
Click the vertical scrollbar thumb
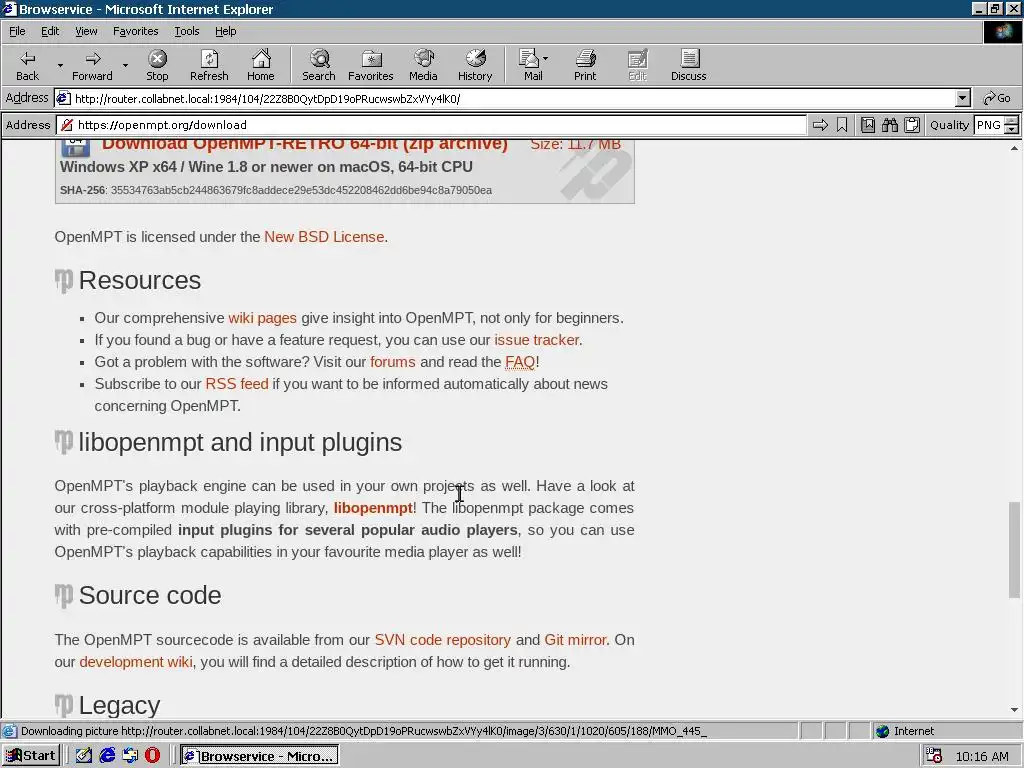[1014, 549]
